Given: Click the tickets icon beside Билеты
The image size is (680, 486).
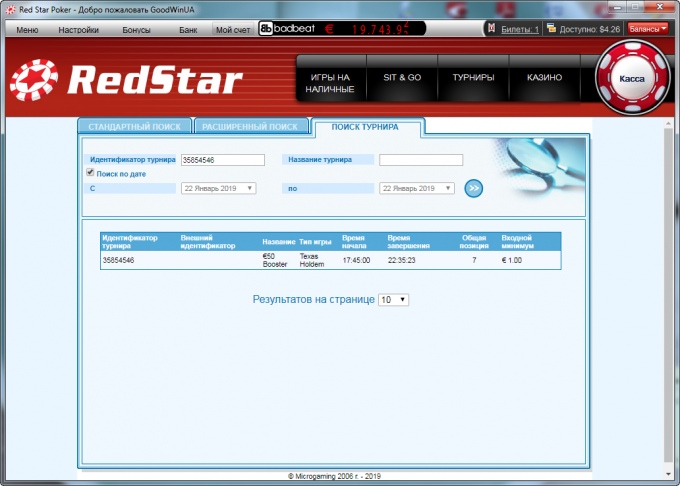Looking at the screenshot, I should click(x=491, y=29).
